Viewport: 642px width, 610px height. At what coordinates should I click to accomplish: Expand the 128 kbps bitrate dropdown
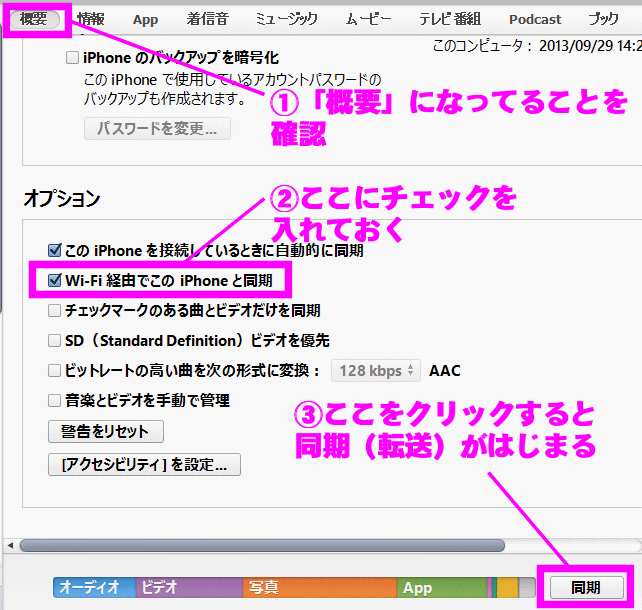(x=376, y=371)
